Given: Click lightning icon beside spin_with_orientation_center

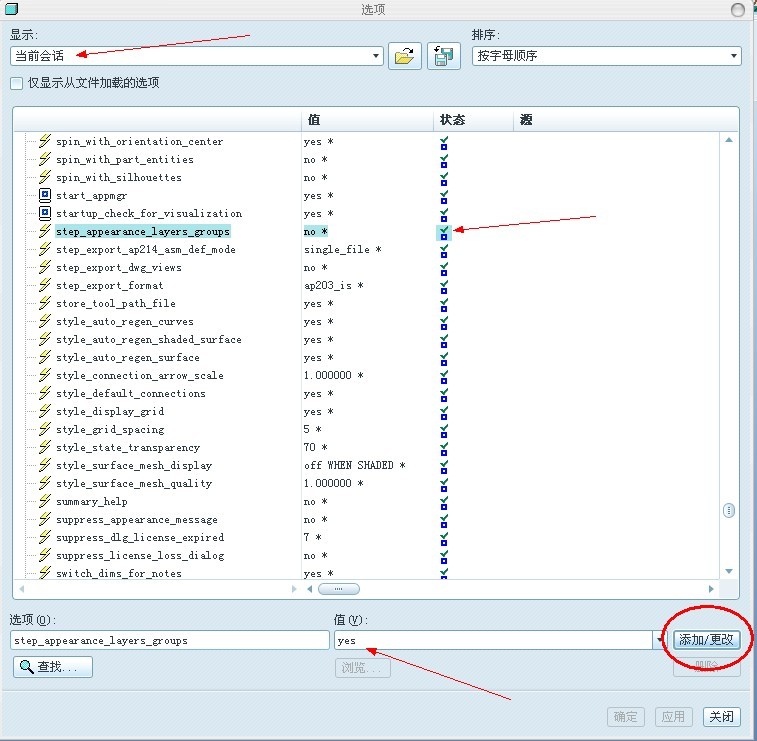Looking at the screenshot, I should 45,141.
